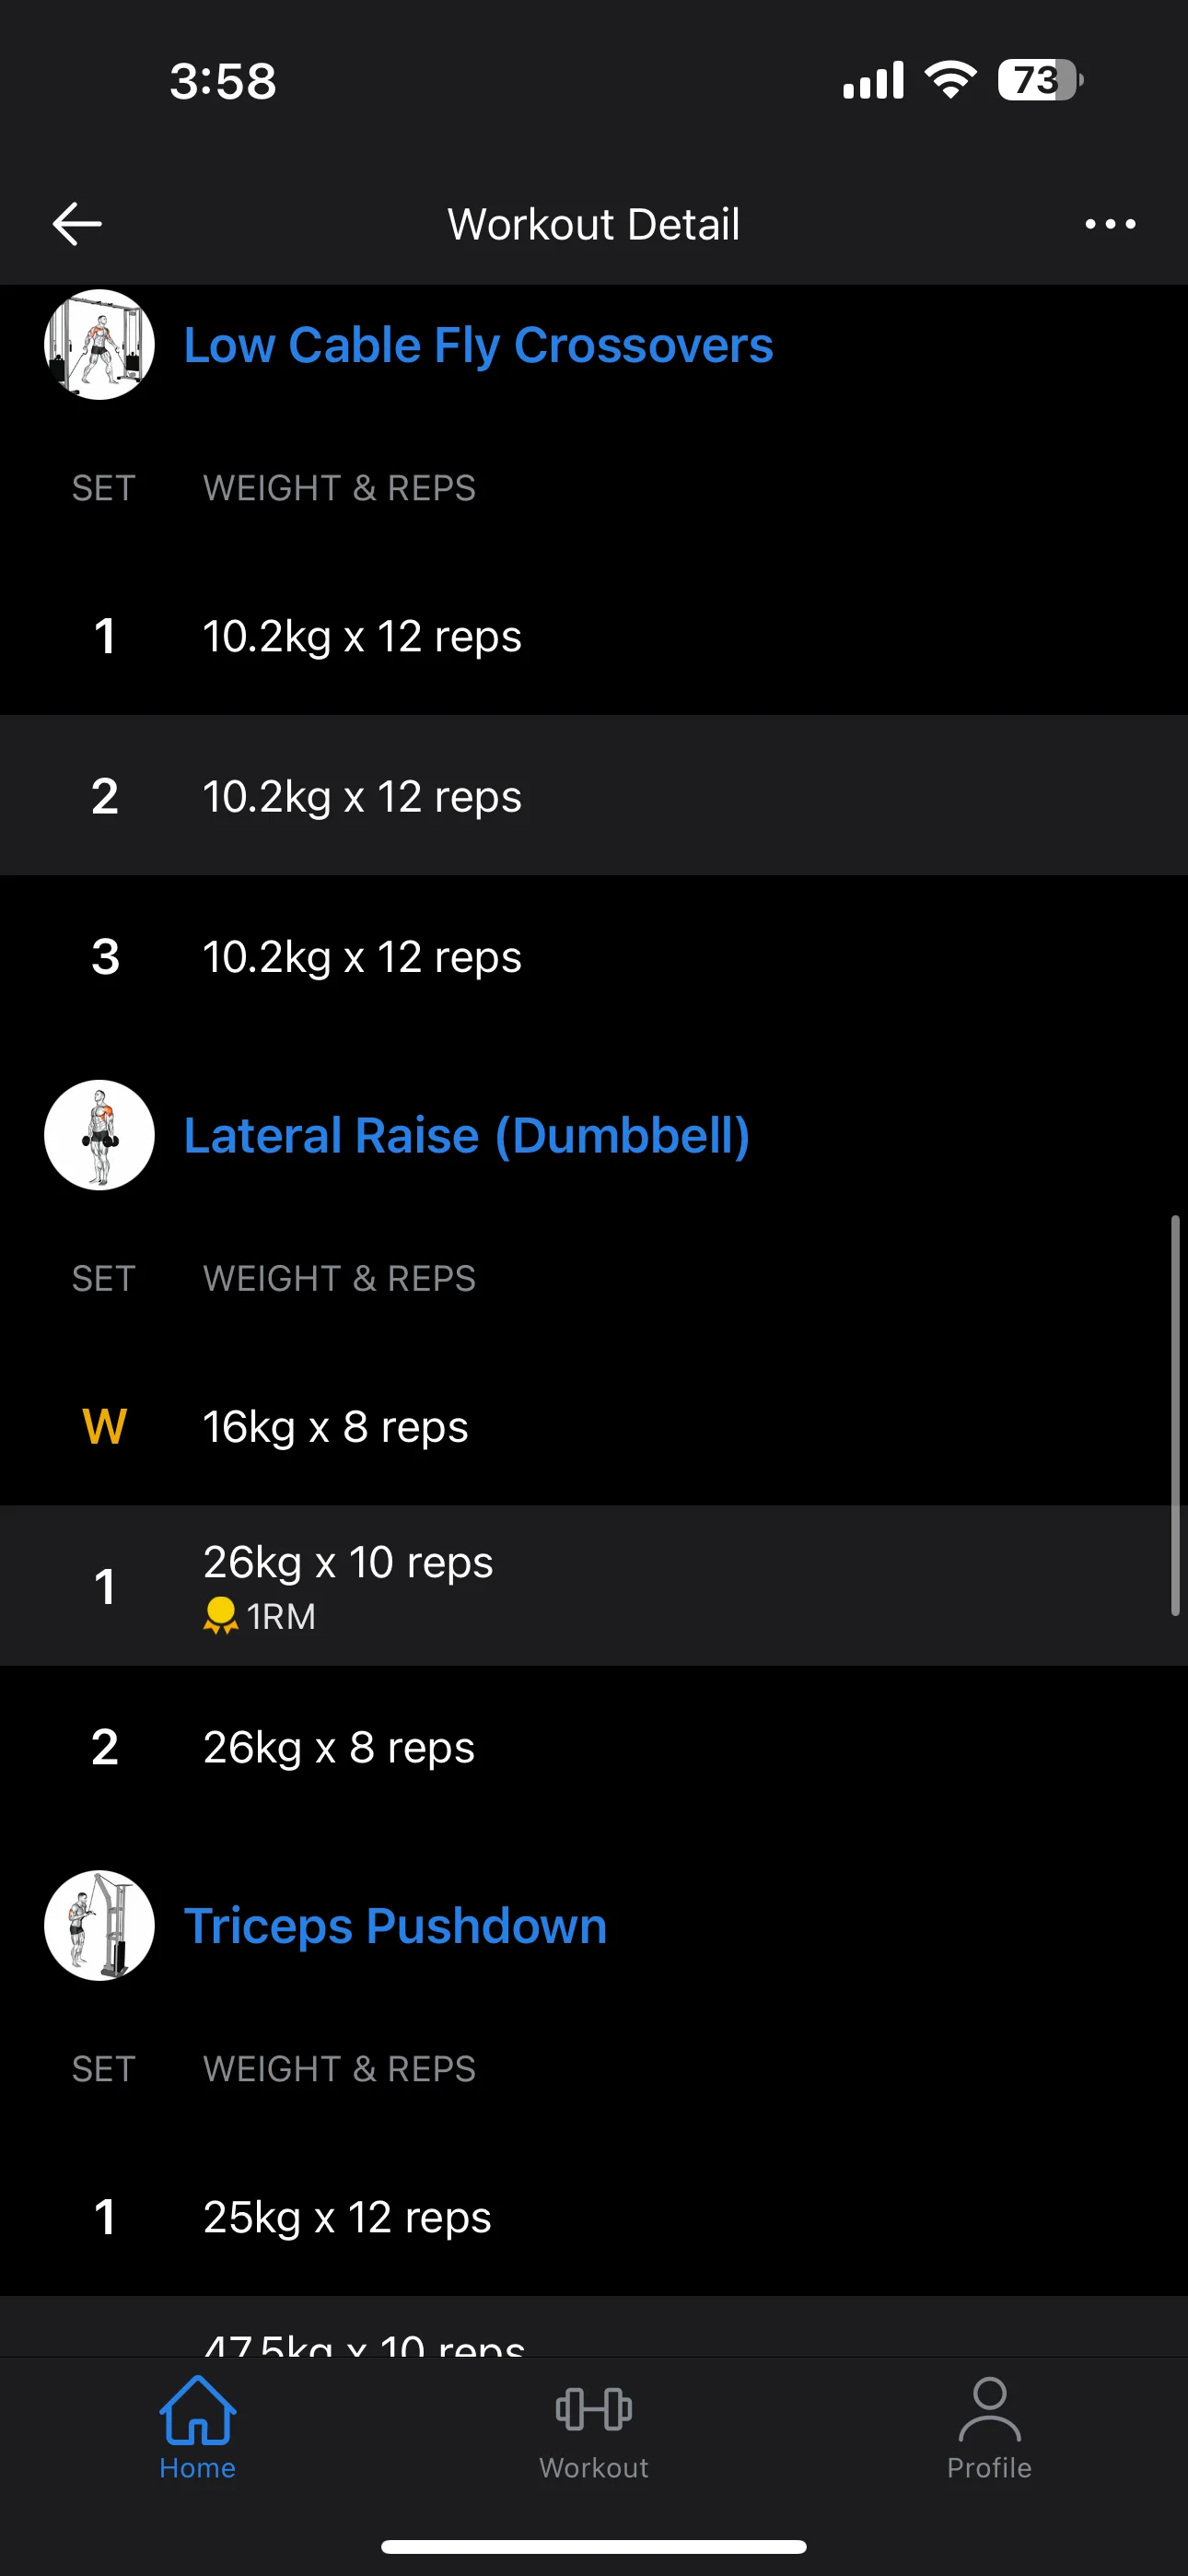This screenshot has width=1188, height=2576.
Task: Tap the battery indicator in status bar
Action: (x=1040, y=80)
